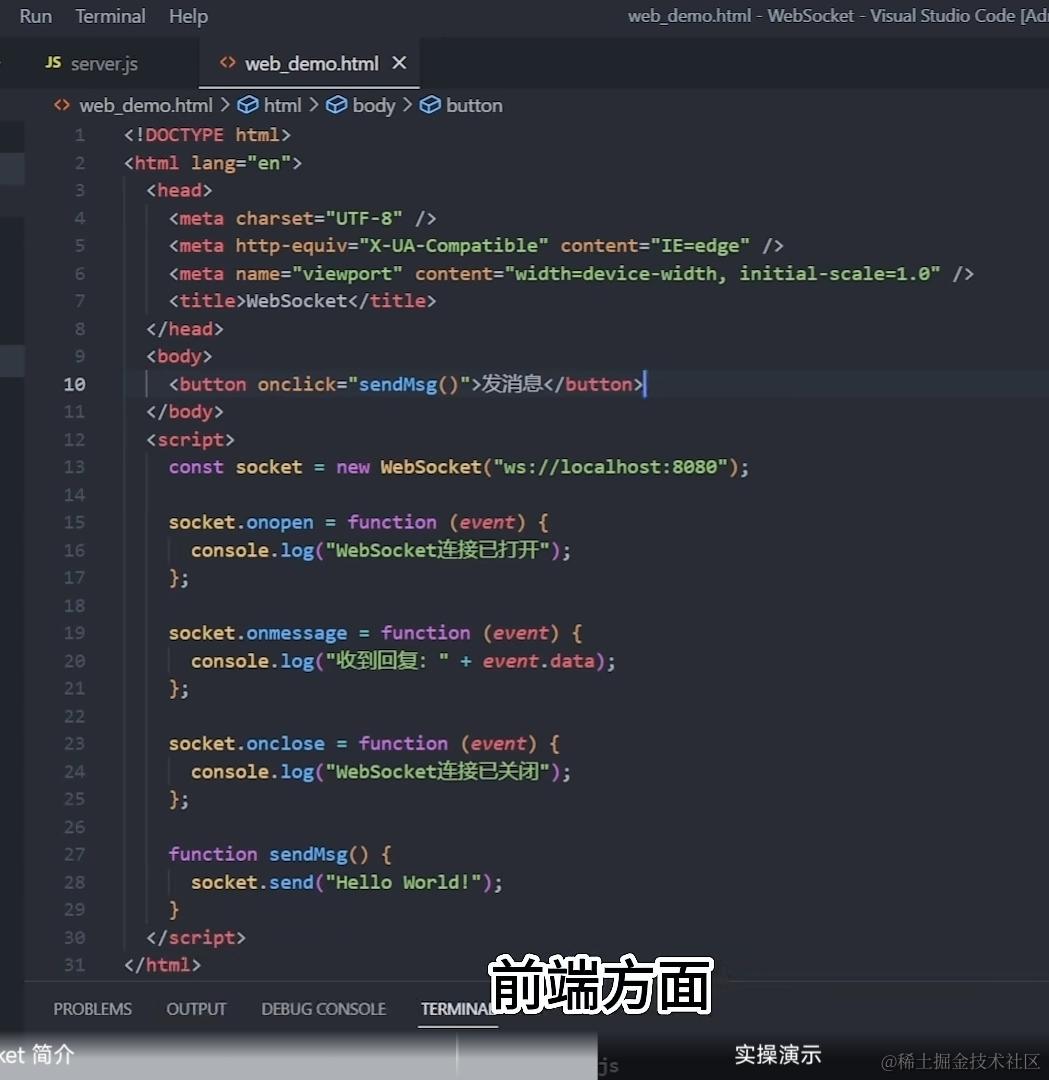Screen dimensions: 1049x1080
Task: Open the Help menu
Action: (188, 16)
